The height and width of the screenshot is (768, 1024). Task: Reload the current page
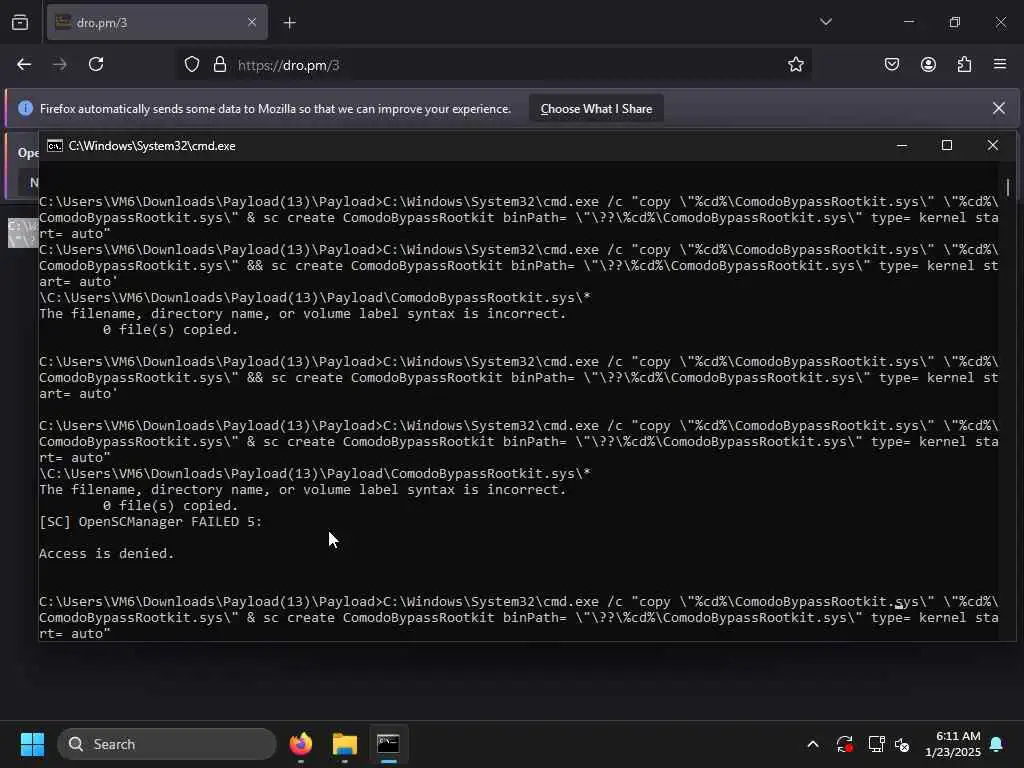point(96,64)
